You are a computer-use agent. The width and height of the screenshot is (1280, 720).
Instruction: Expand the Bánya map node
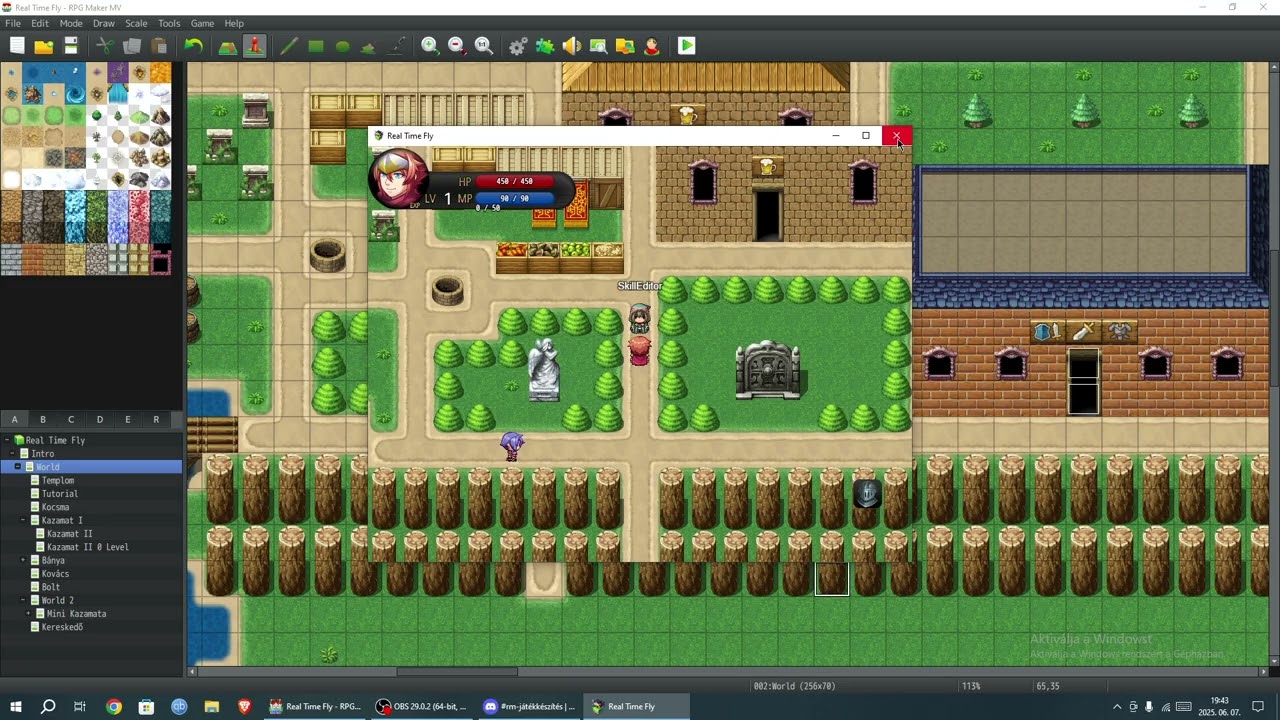tap(23, 561)
